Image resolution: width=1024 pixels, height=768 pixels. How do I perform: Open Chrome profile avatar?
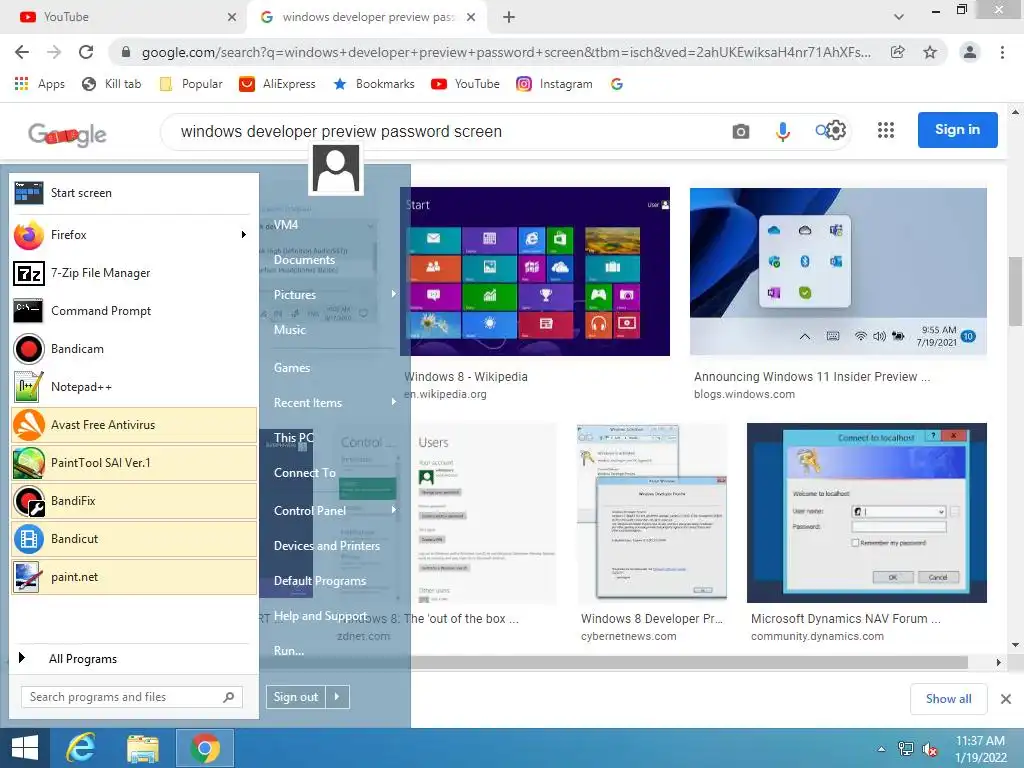[970, 52]
